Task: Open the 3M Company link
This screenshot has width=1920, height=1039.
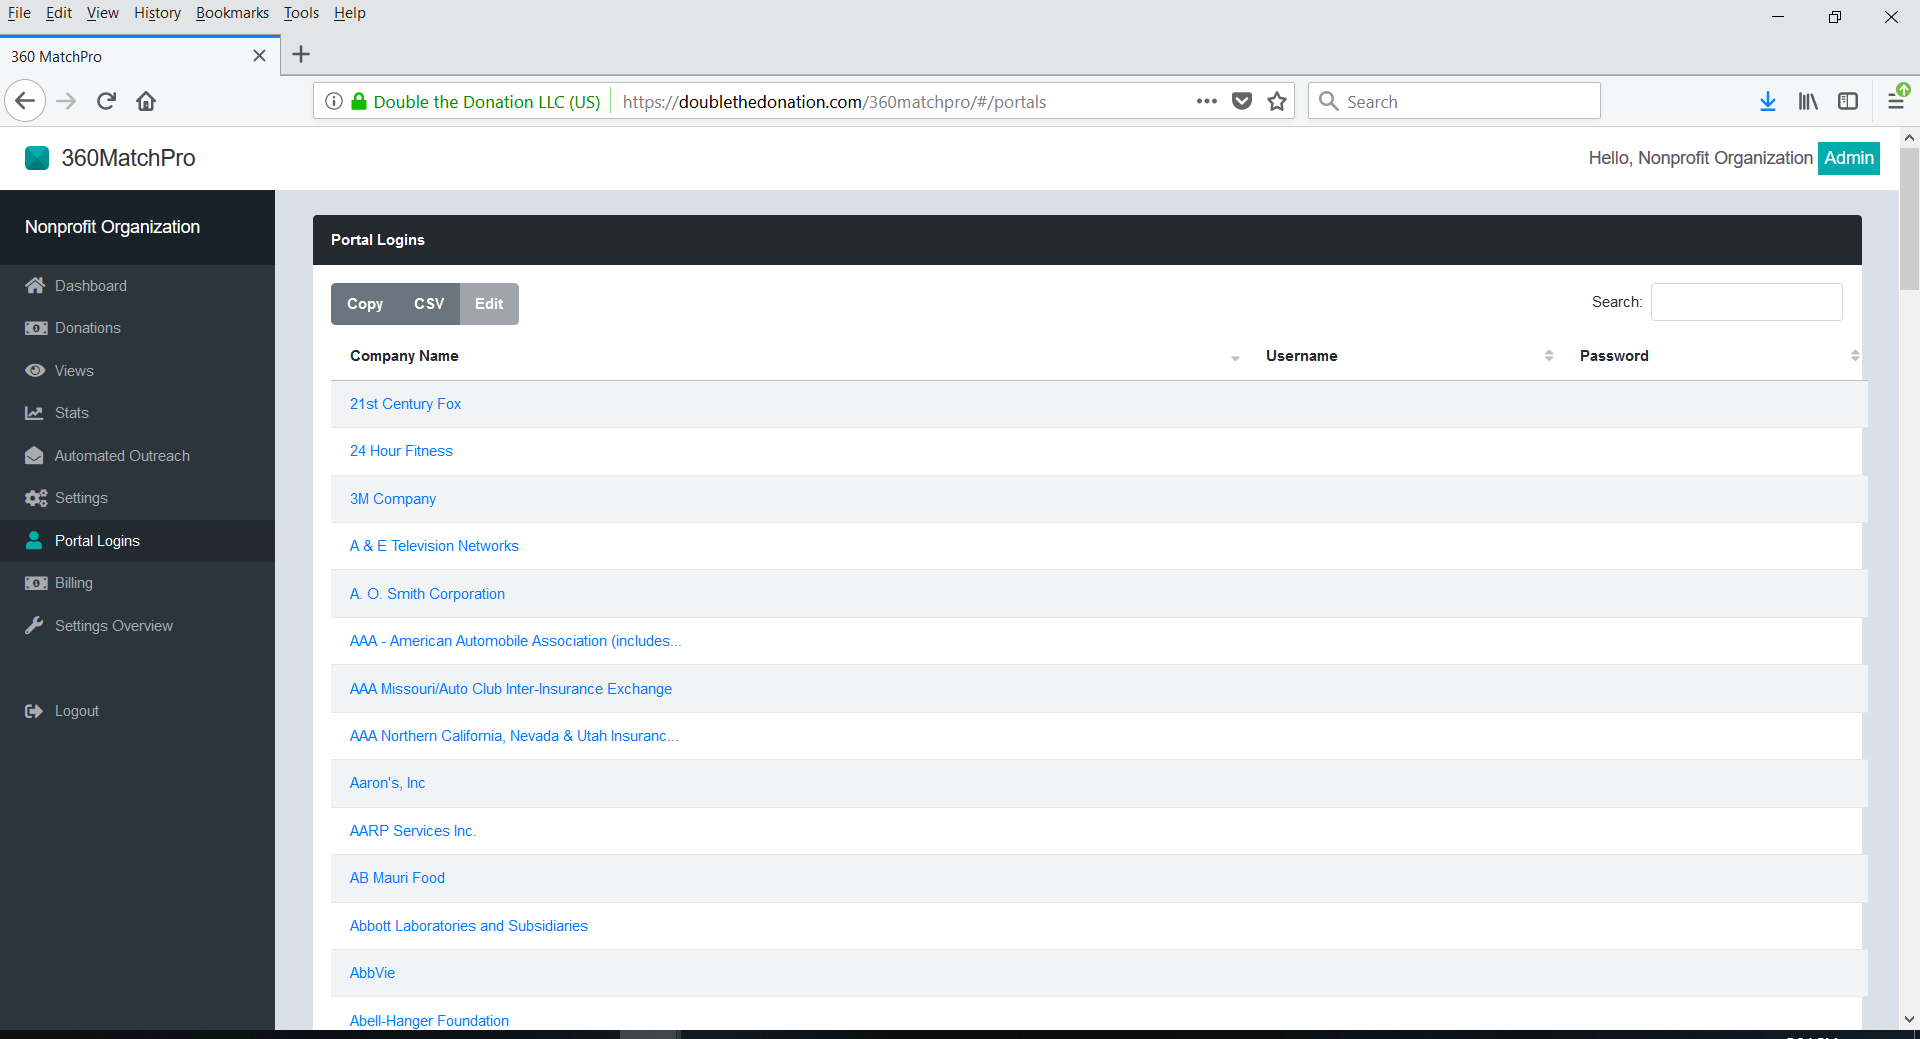Action: [393, 499]
